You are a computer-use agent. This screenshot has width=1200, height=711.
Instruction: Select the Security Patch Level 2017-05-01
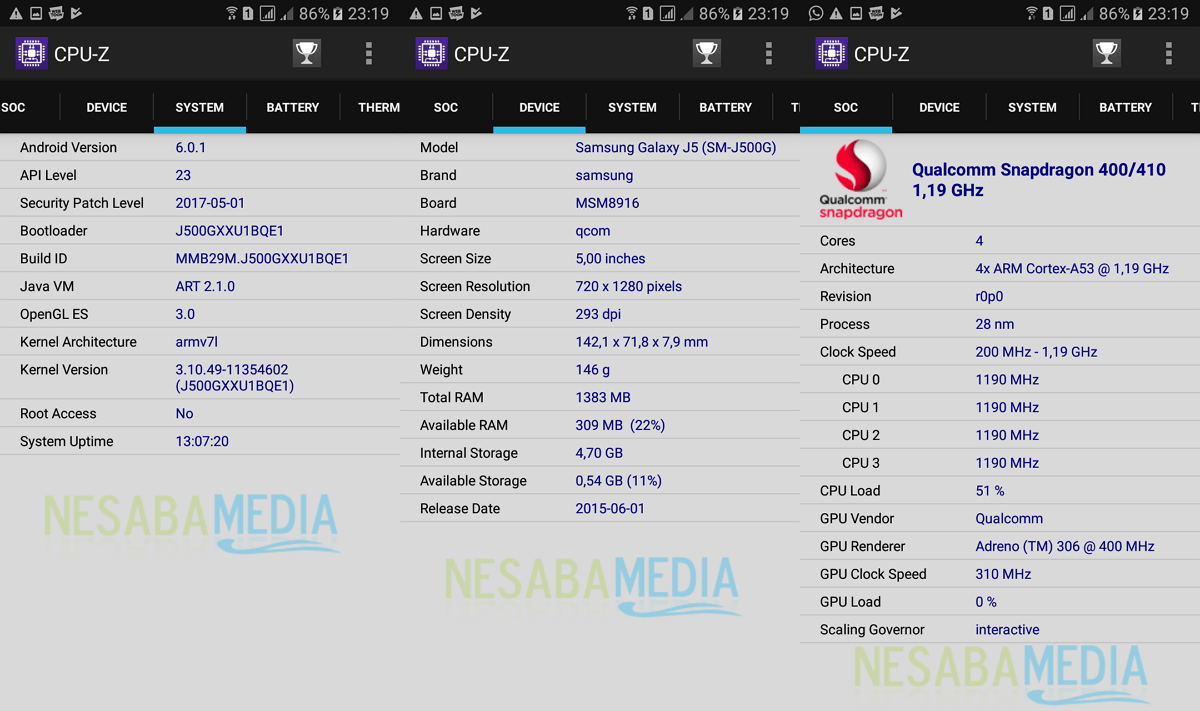(x=210, y=203)
